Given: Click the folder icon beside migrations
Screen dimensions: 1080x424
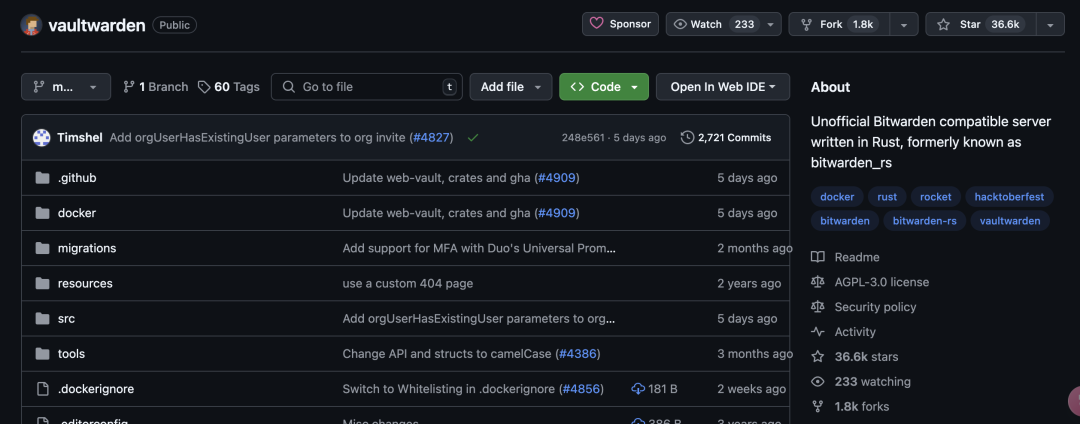Looking at the screenshot, I should 43,248.
